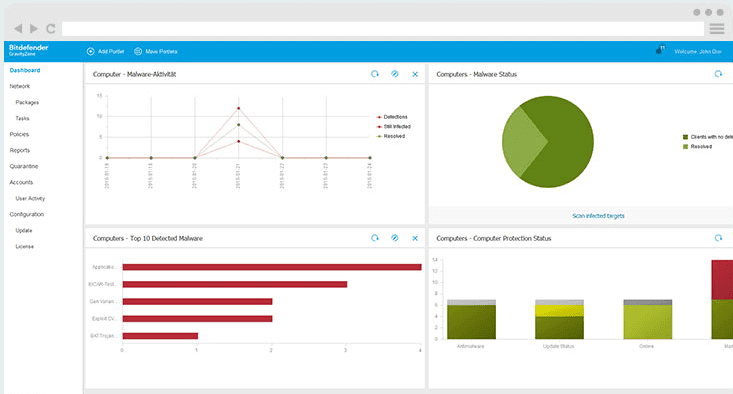Toggle the Resolved line chart legend entry
This screenshot has height=394, width=733.
click(391, 136)
